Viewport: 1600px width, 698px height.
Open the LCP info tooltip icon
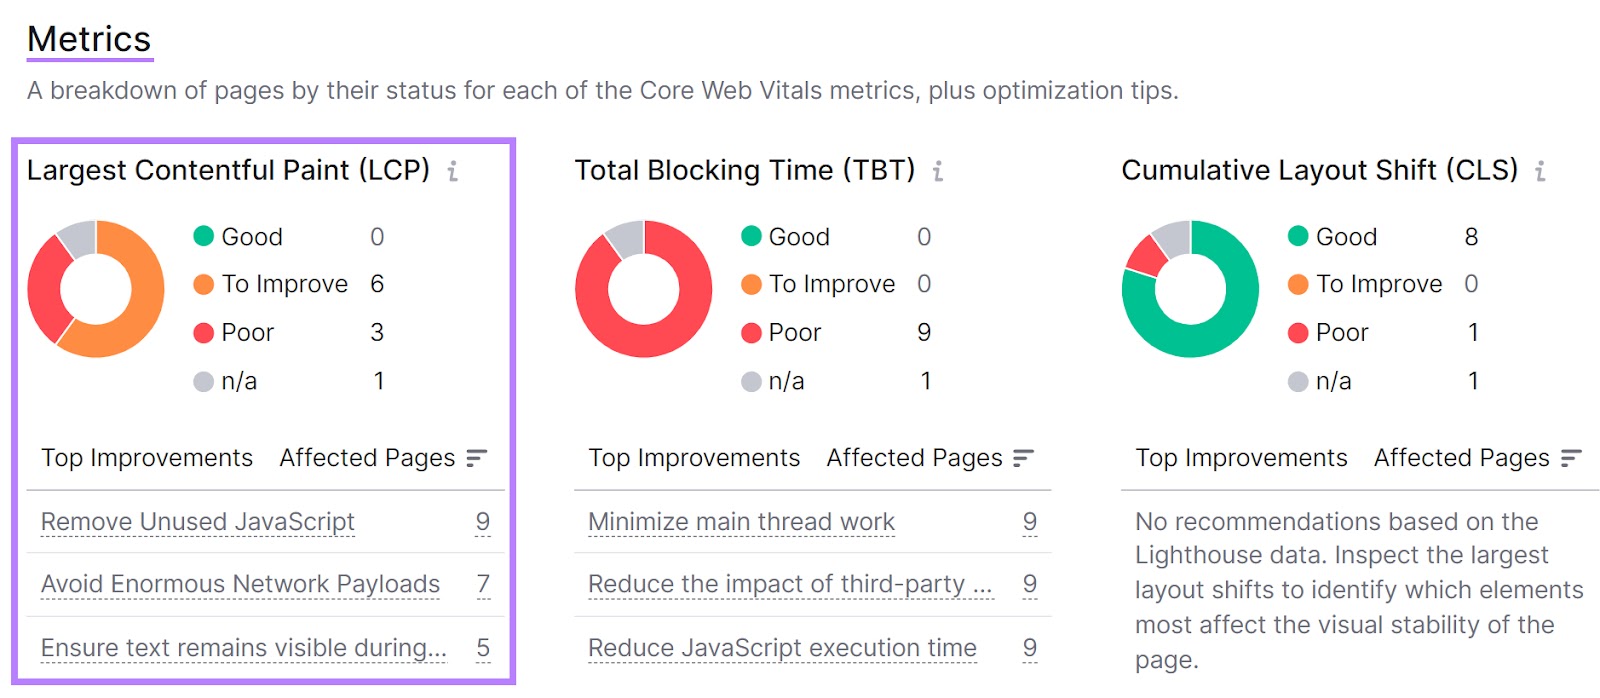coord(455,171)
